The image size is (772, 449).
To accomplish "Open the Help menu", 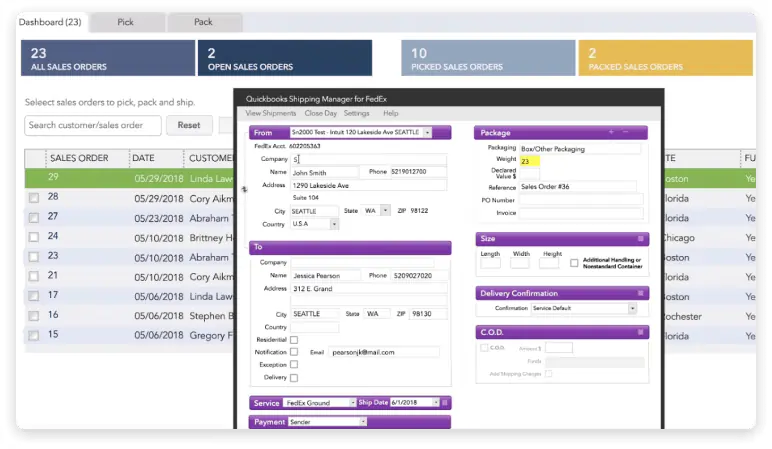I will [x=390, y=113].
